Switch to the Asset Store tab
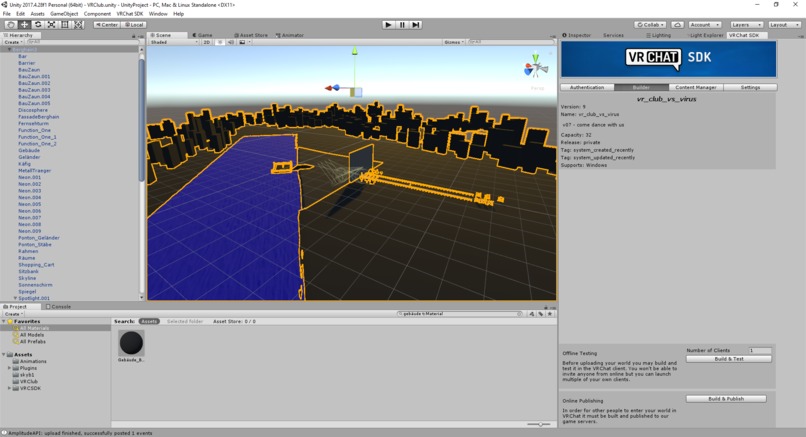The height and width of the screenshot is (437, 806). [x=251, y=35]
